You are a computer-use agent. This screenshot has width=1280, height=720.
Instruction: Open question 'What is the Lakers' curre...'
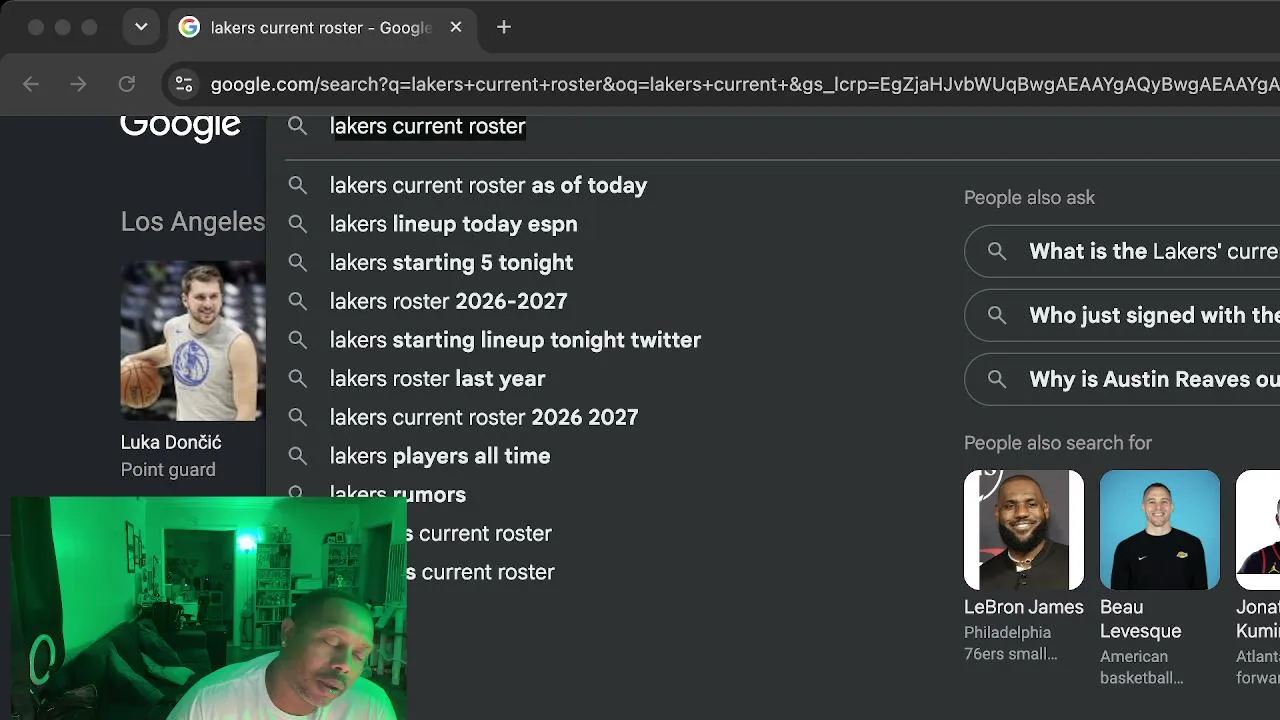click(x=1122, y=251)
